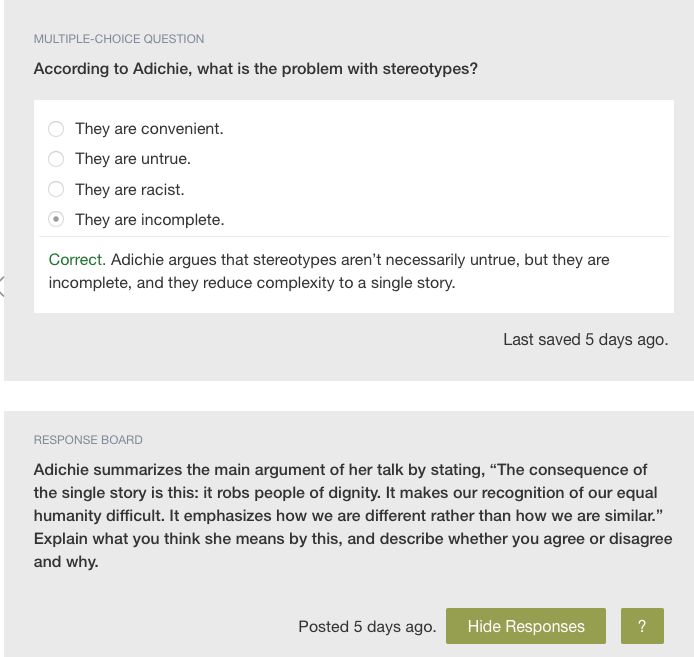Viewport: 694px width, 657px height.
Task: Choose the 'They are untrue.' radio option
Action: click(x=56, y=159)
